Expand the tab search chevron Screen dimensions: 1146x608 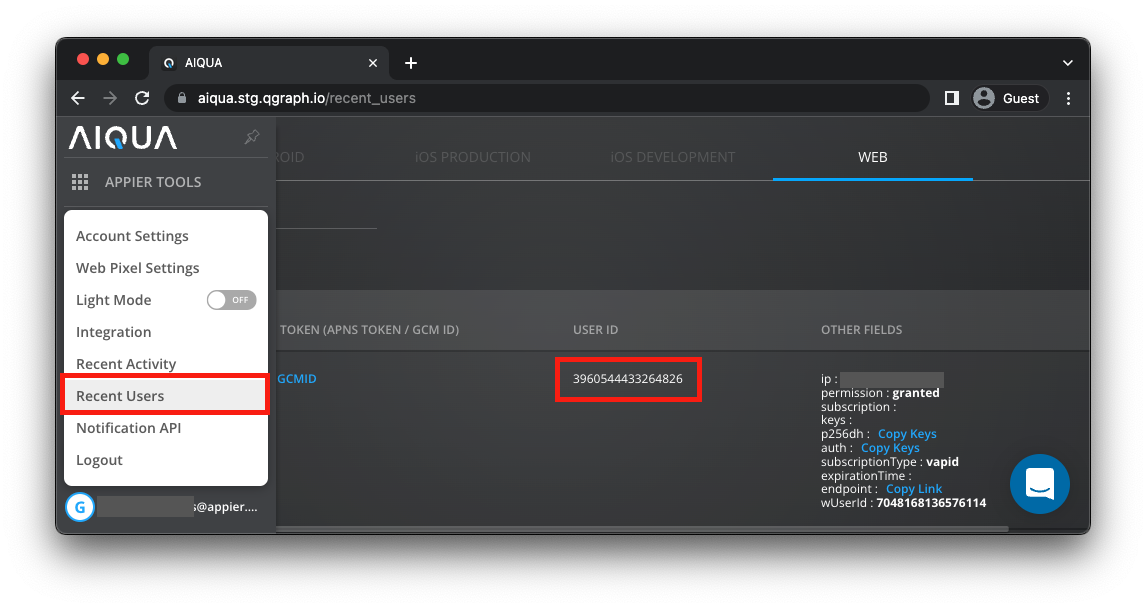click(x=1067, y=63)
